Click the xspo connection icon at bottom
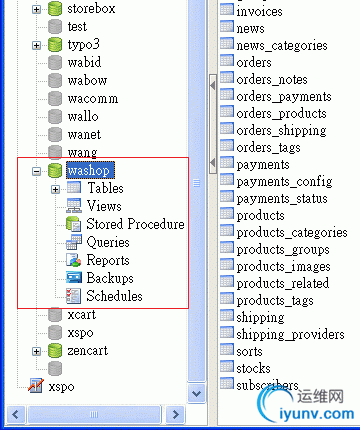360x430 pixels. 36,386
